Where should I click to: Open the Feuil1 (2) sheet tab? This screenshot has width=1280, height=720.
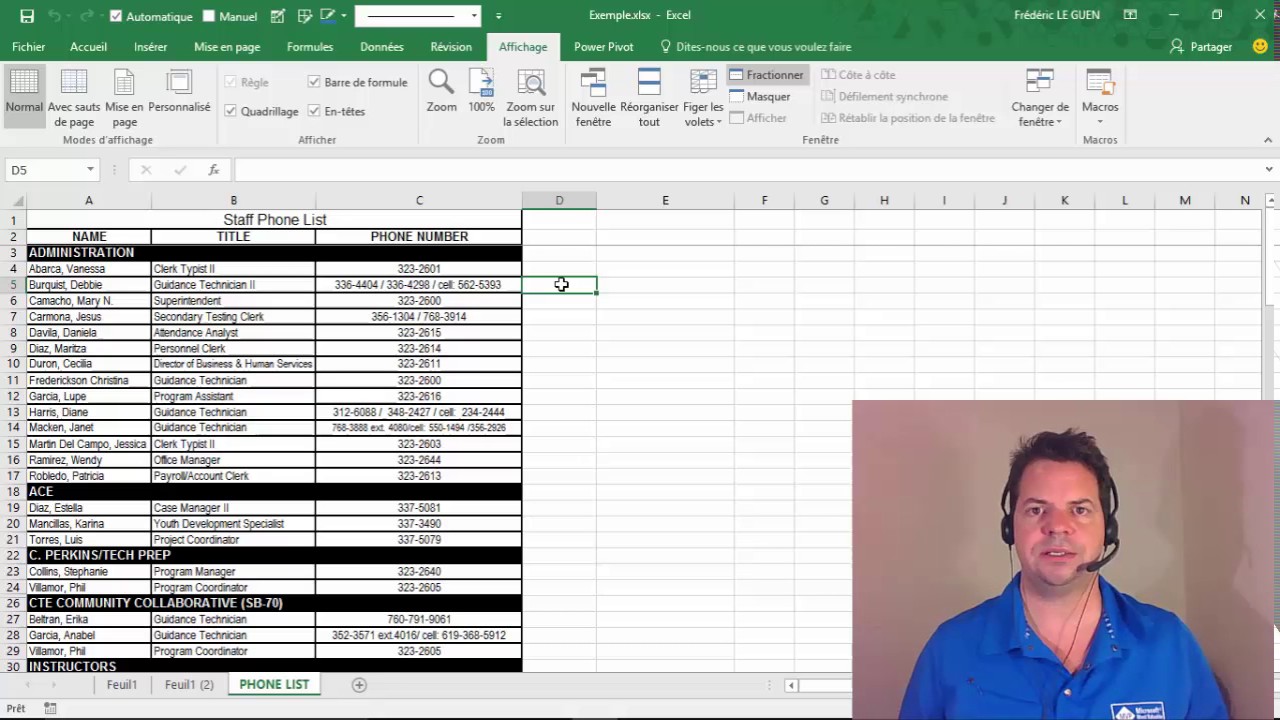coord(189,685)
